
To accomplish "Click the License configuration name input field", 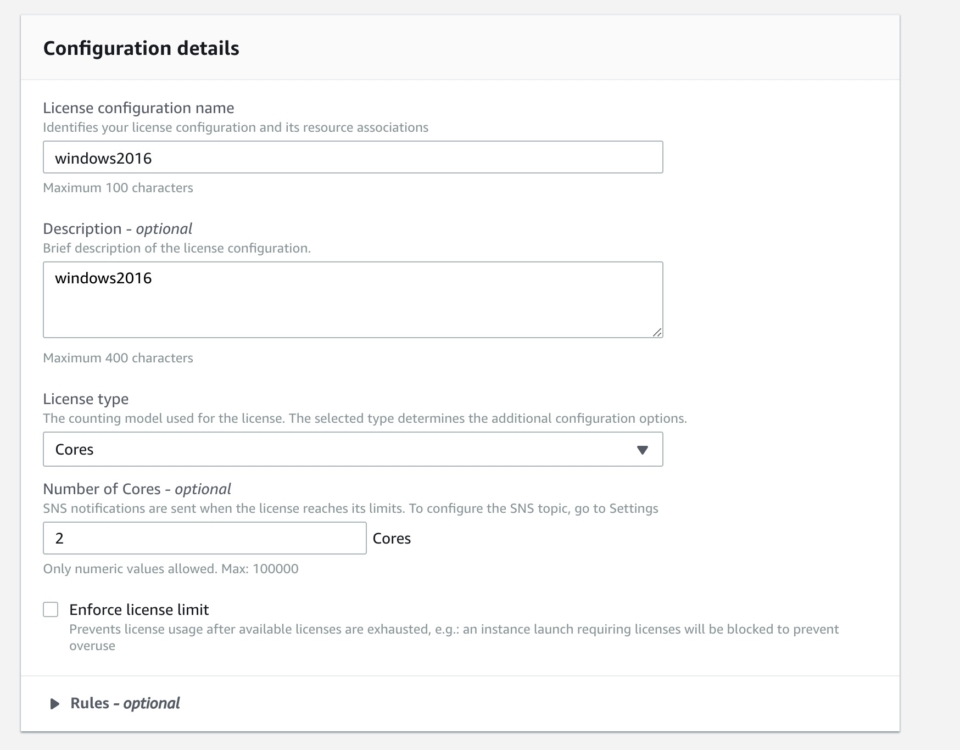I will tap(353, 157).
